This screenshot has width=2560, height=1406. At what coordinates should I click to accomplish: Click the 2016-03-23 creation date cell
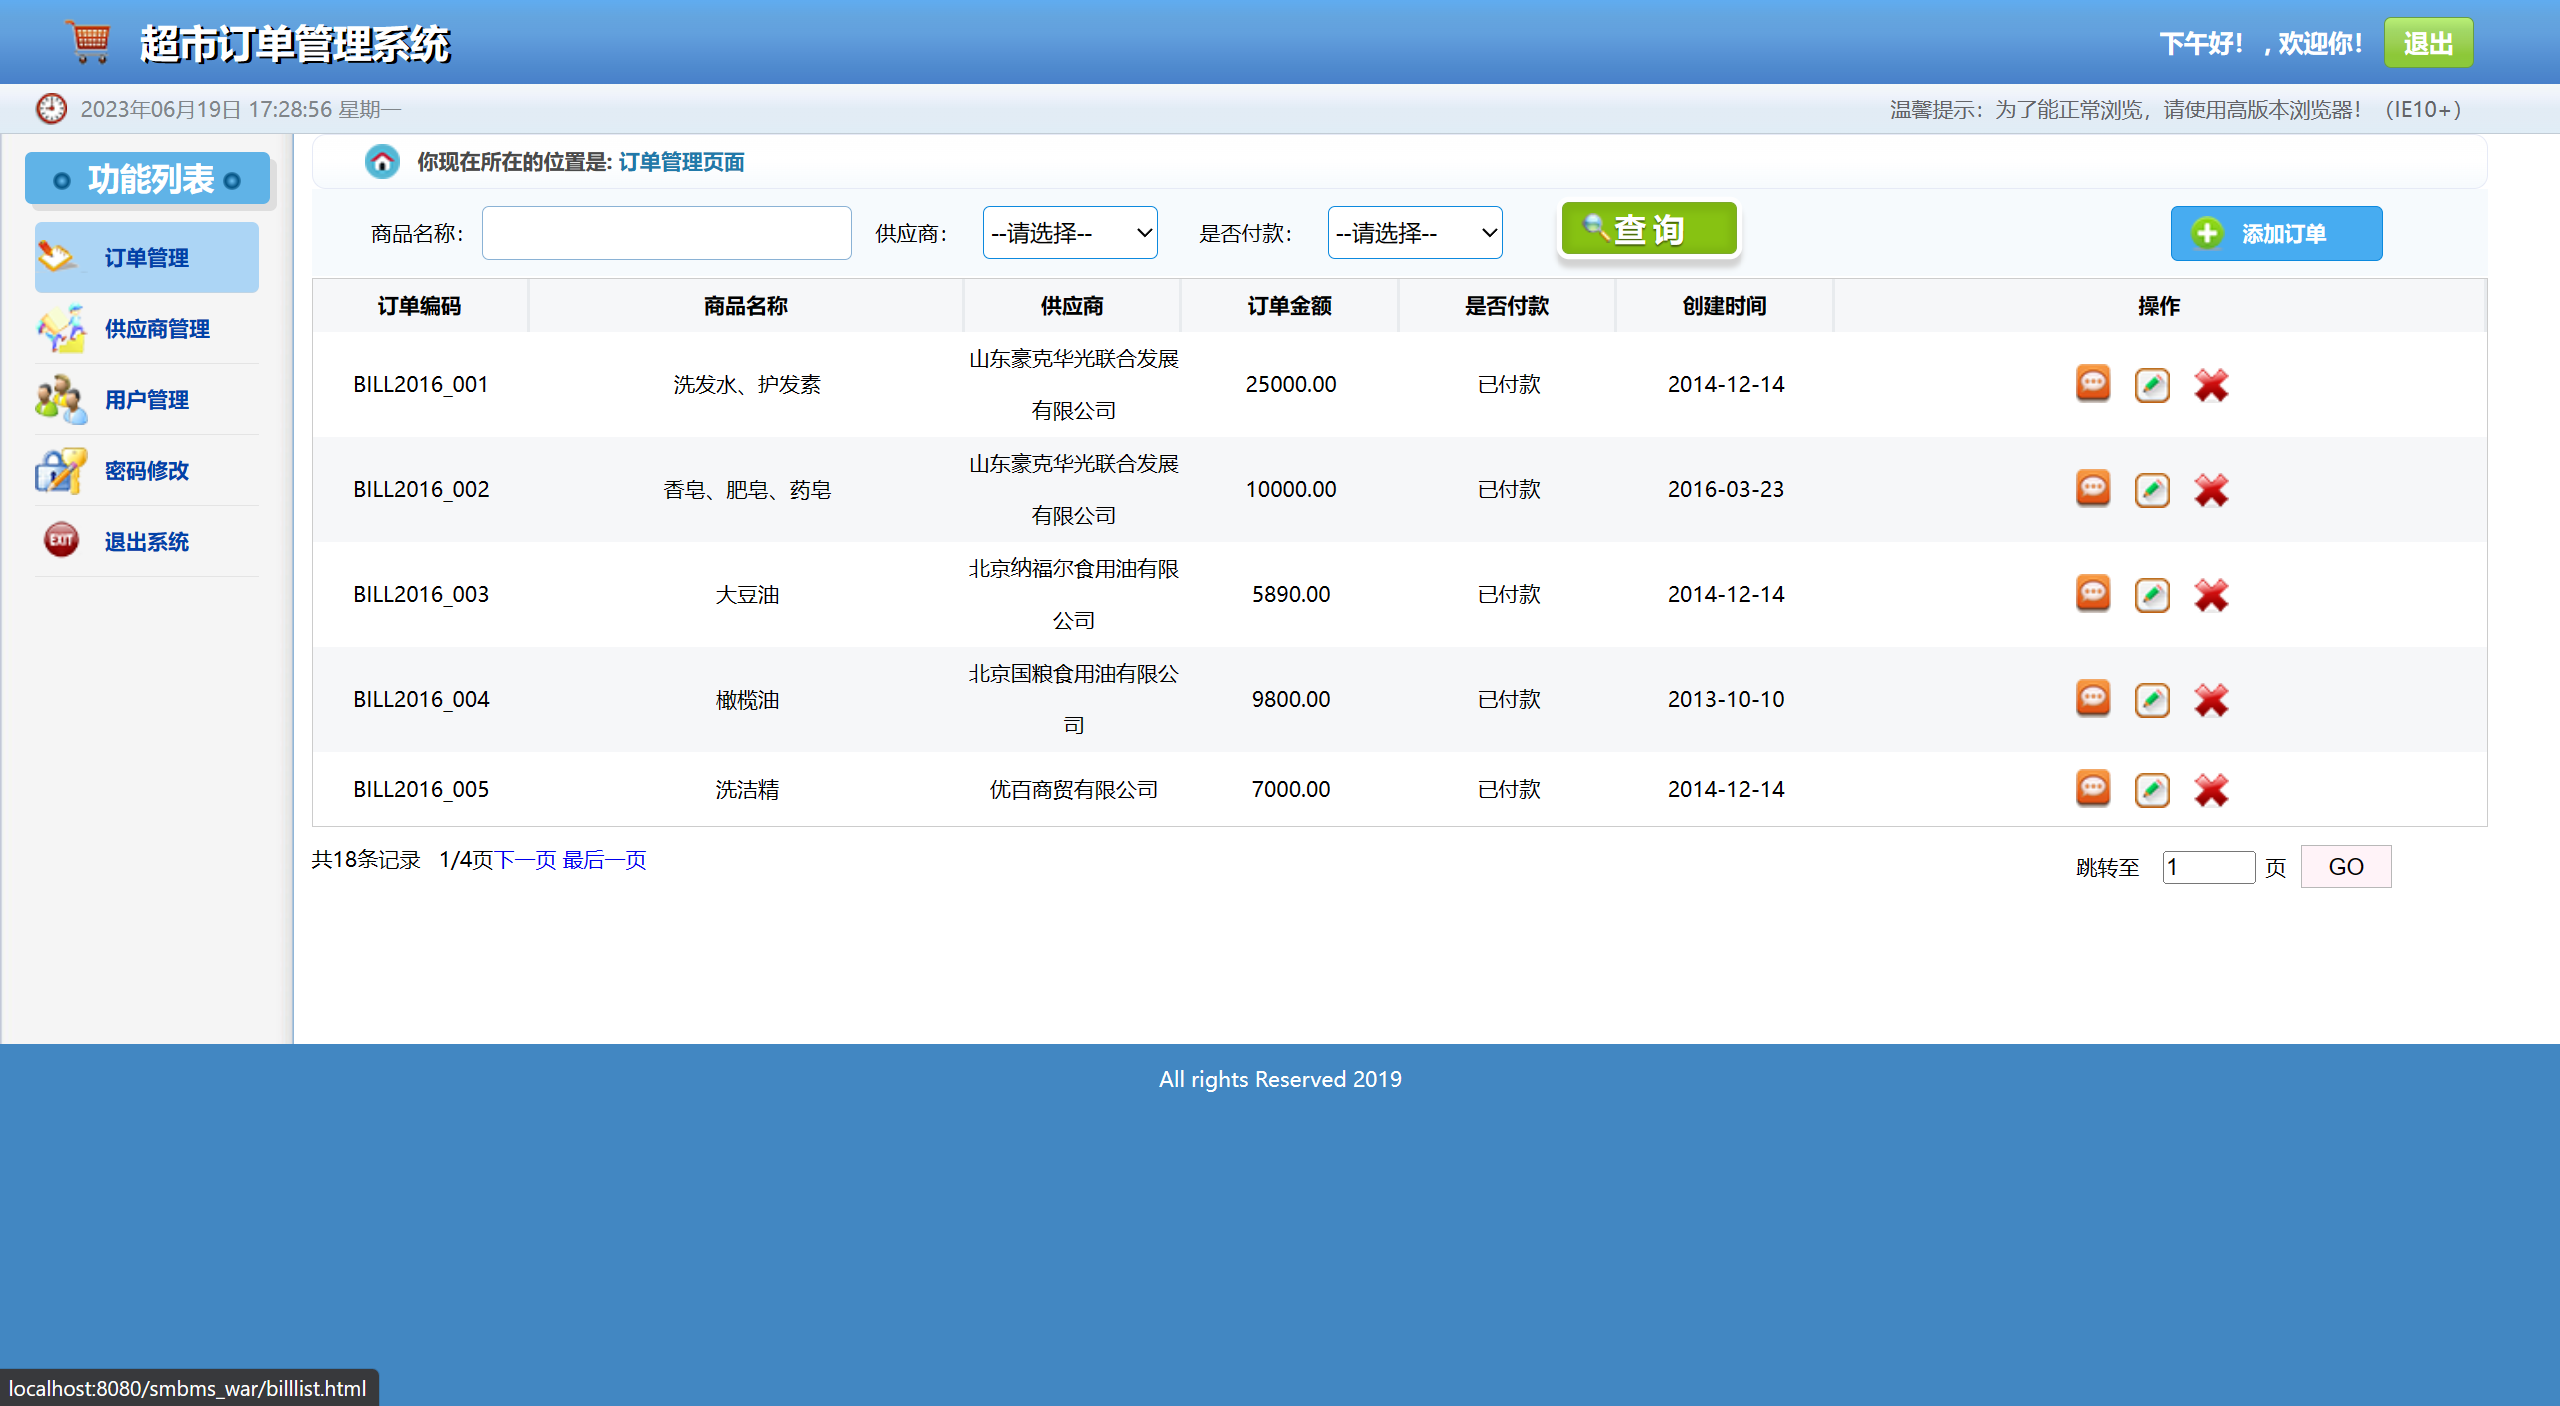coord(1726,489)
